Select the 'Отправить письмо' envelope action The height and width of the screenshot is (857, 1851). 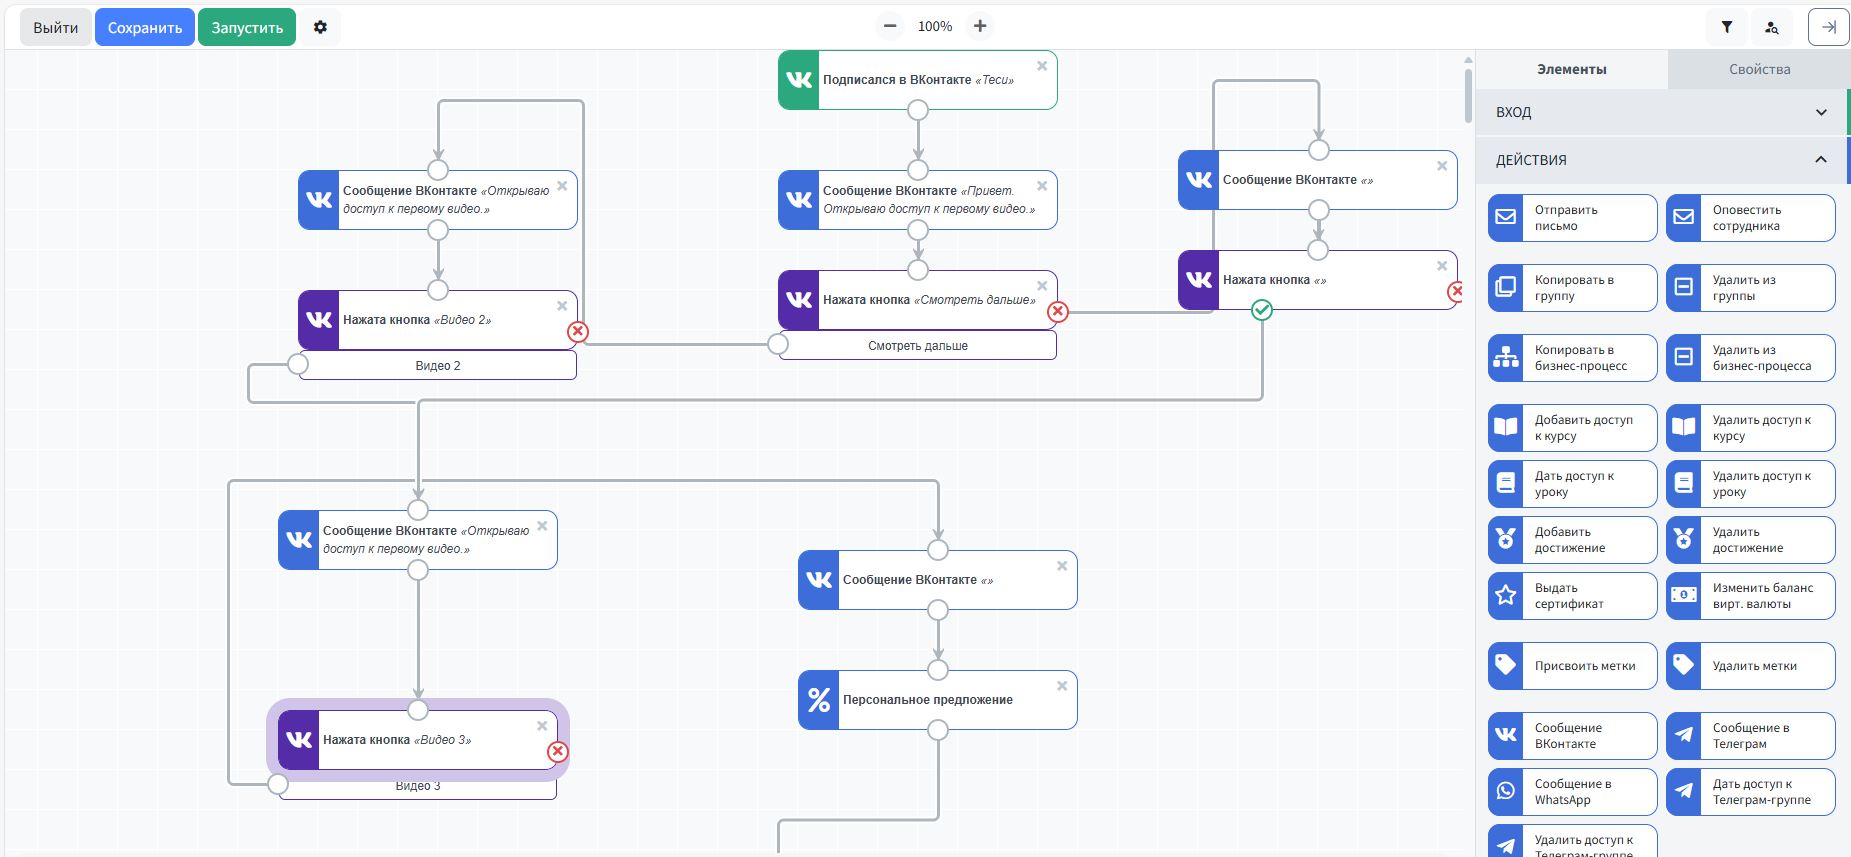coord(1572,218)
